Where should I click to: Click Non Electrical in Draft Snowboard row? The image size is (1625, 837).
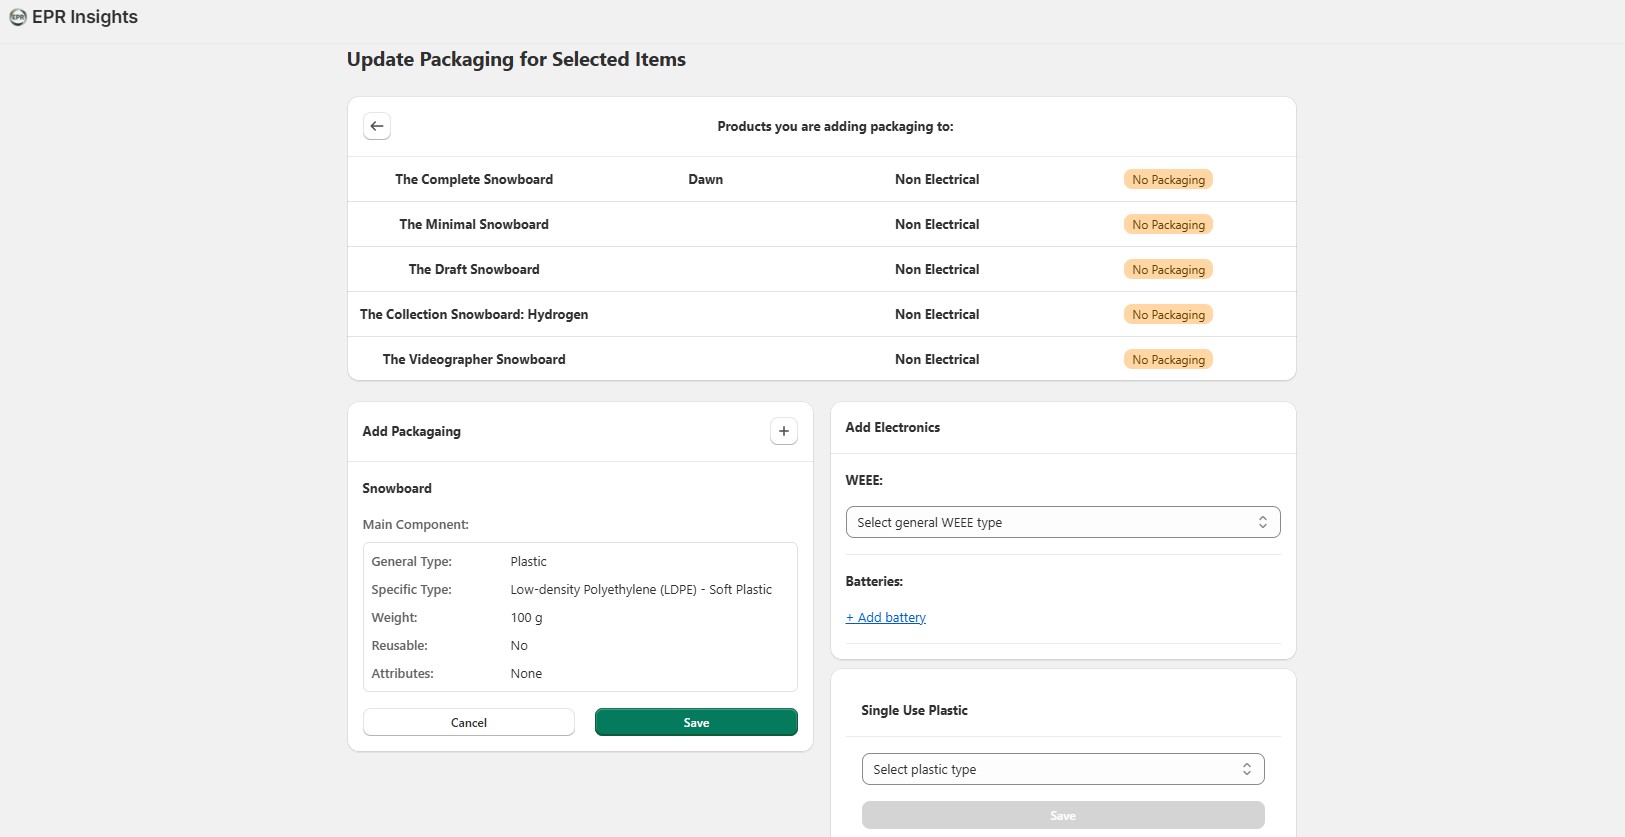937,269
